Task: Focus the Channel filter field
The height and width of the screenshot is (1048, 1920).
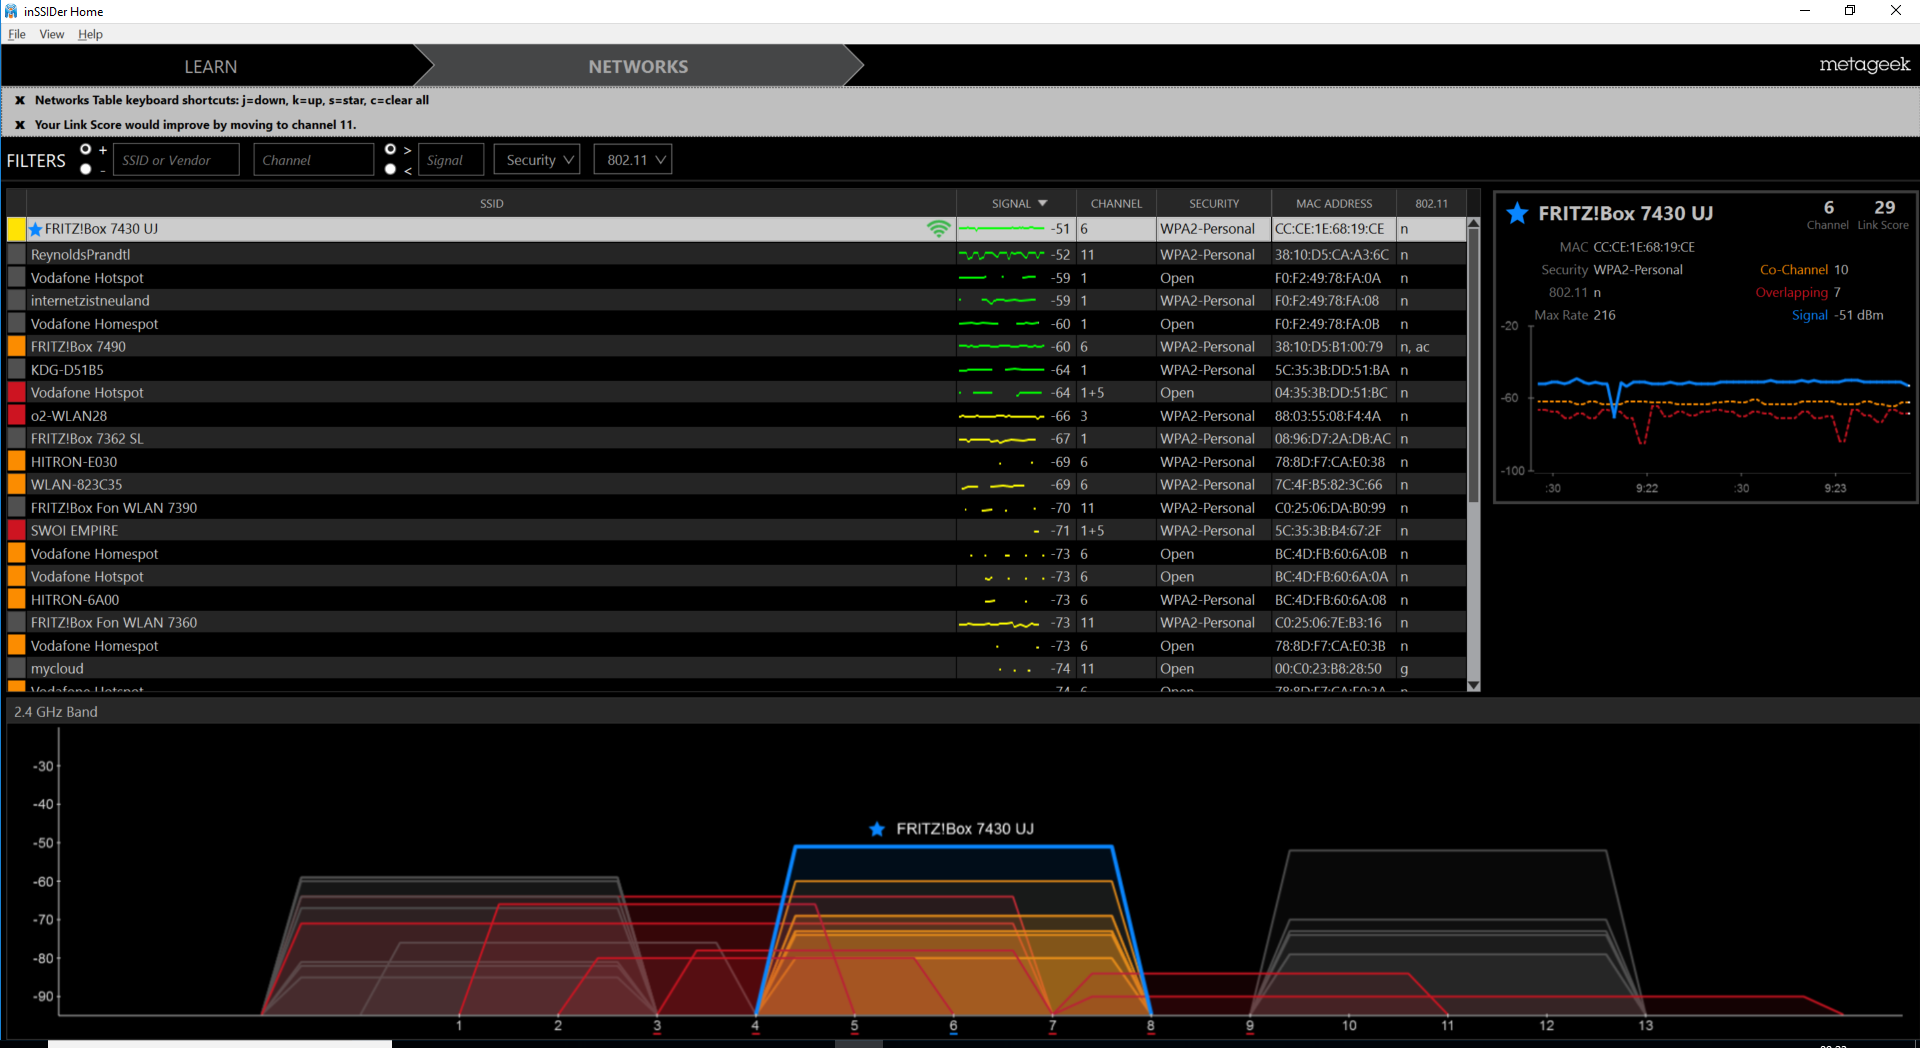Action: click(313, 160)
